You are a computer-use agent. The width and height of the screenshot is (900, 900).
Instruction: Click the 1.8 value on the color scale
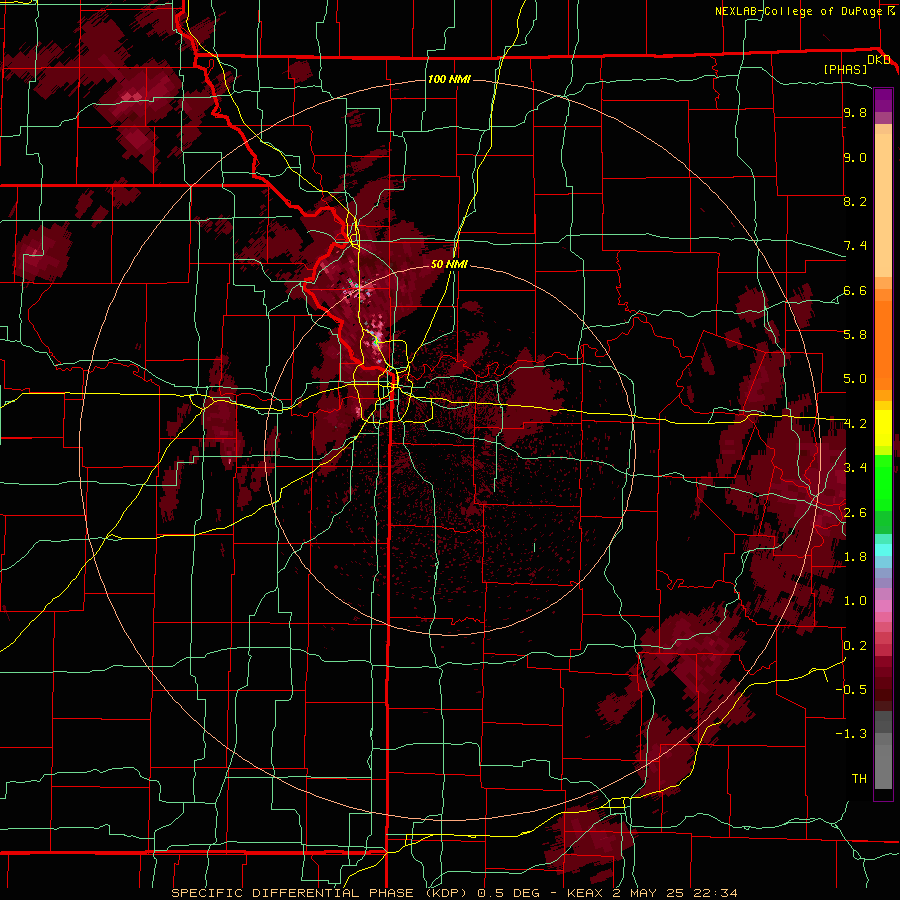855,556
